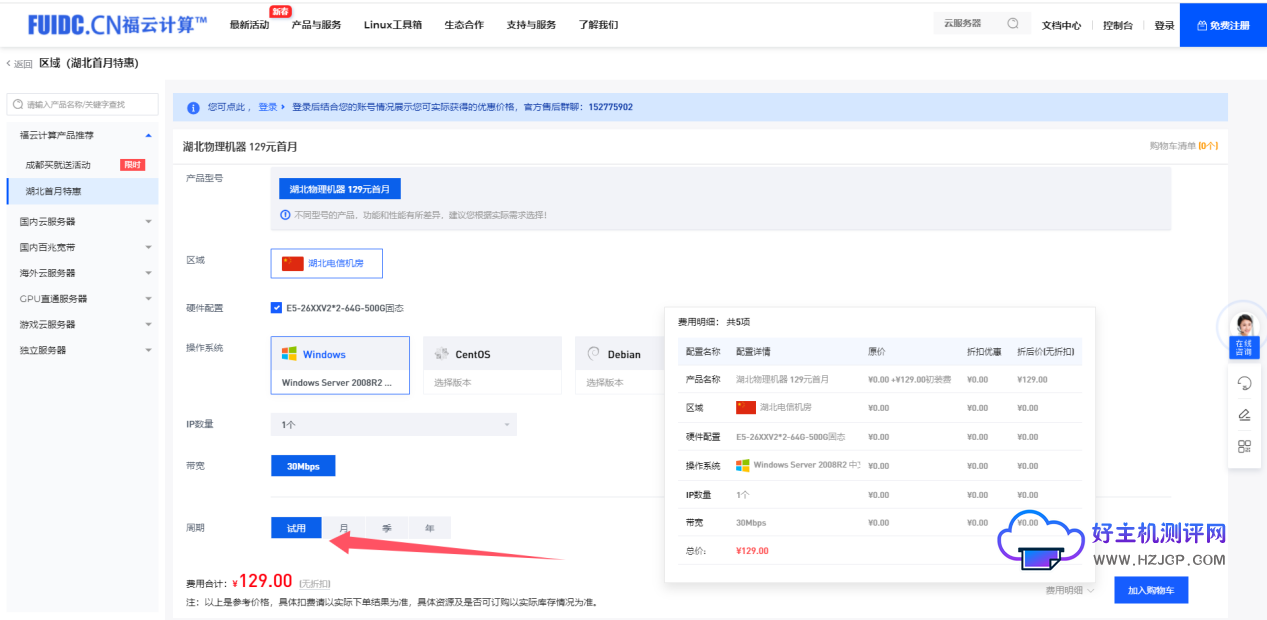Click the 登录 login link
Image resolution: width=1267 pixels, height=620 pixels.
pyautogui.click(x=1163, y=25)
